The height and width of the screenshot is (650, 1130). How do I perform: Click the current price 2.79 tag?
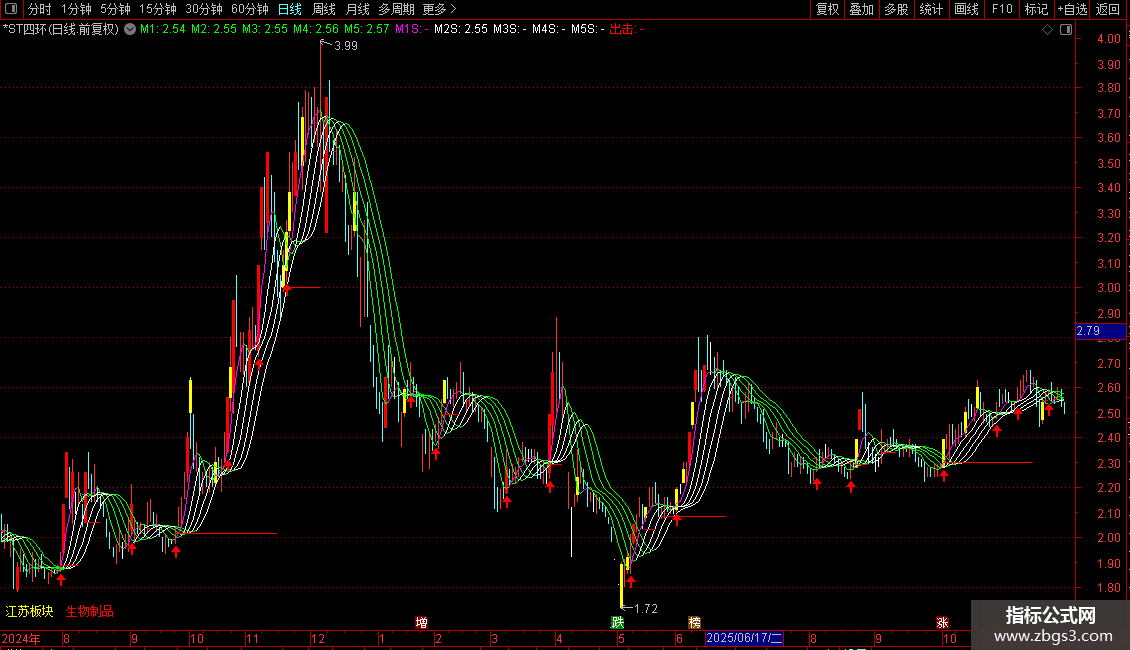(1100, 331)
